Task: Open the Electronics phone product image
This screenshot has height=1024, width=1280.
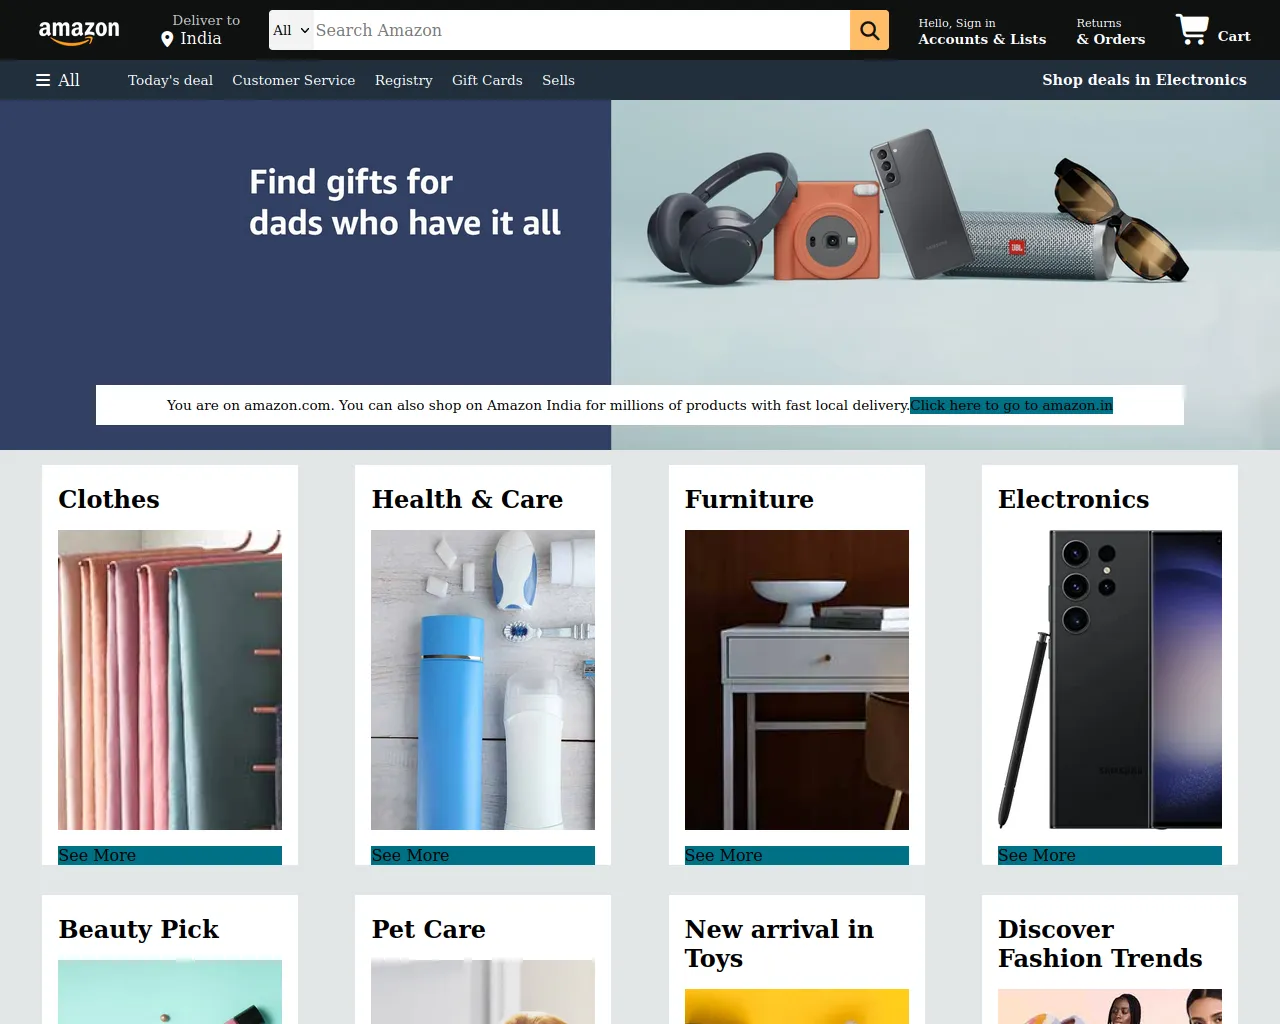Action: pyautogui.click(x=1110, y=680)
